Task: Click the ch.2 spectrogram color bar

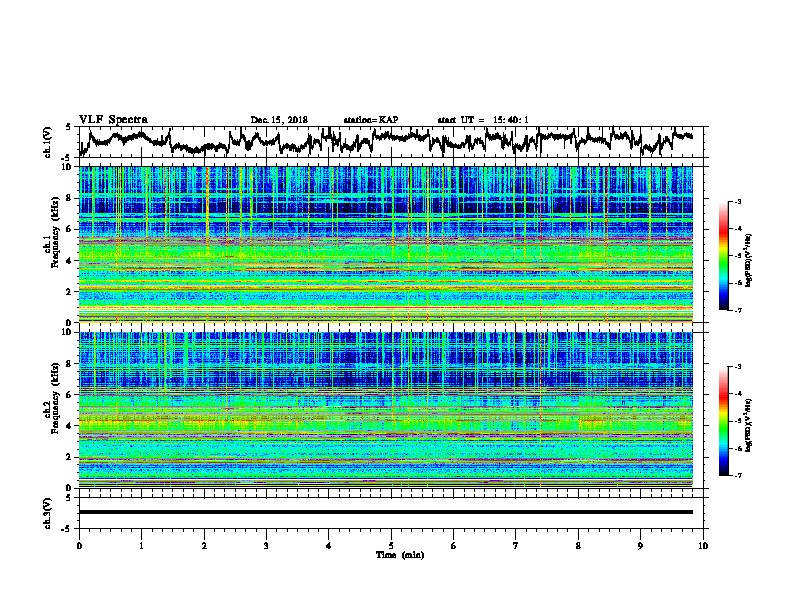Action: [x=723, y=421]
